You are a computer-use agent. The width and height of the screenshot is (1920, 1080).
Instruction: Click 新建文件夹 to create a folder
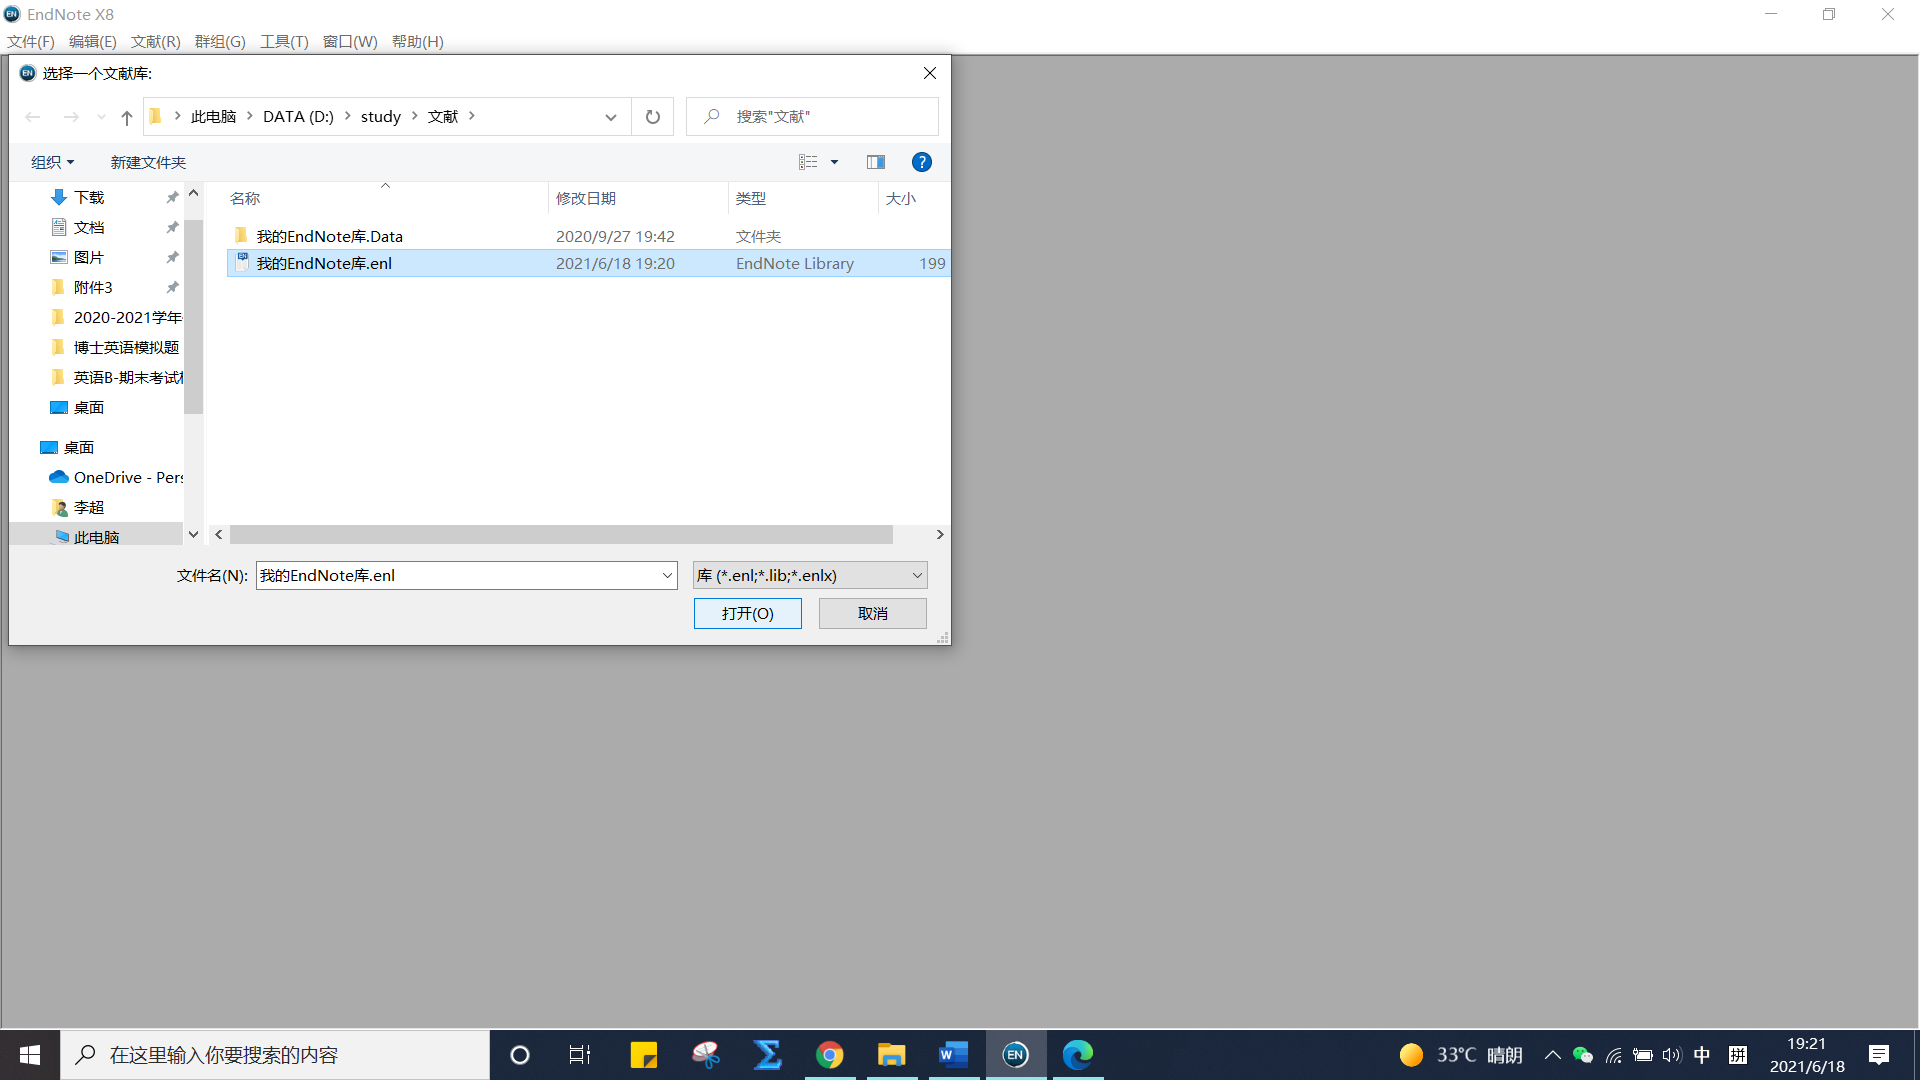pos(147,161)
